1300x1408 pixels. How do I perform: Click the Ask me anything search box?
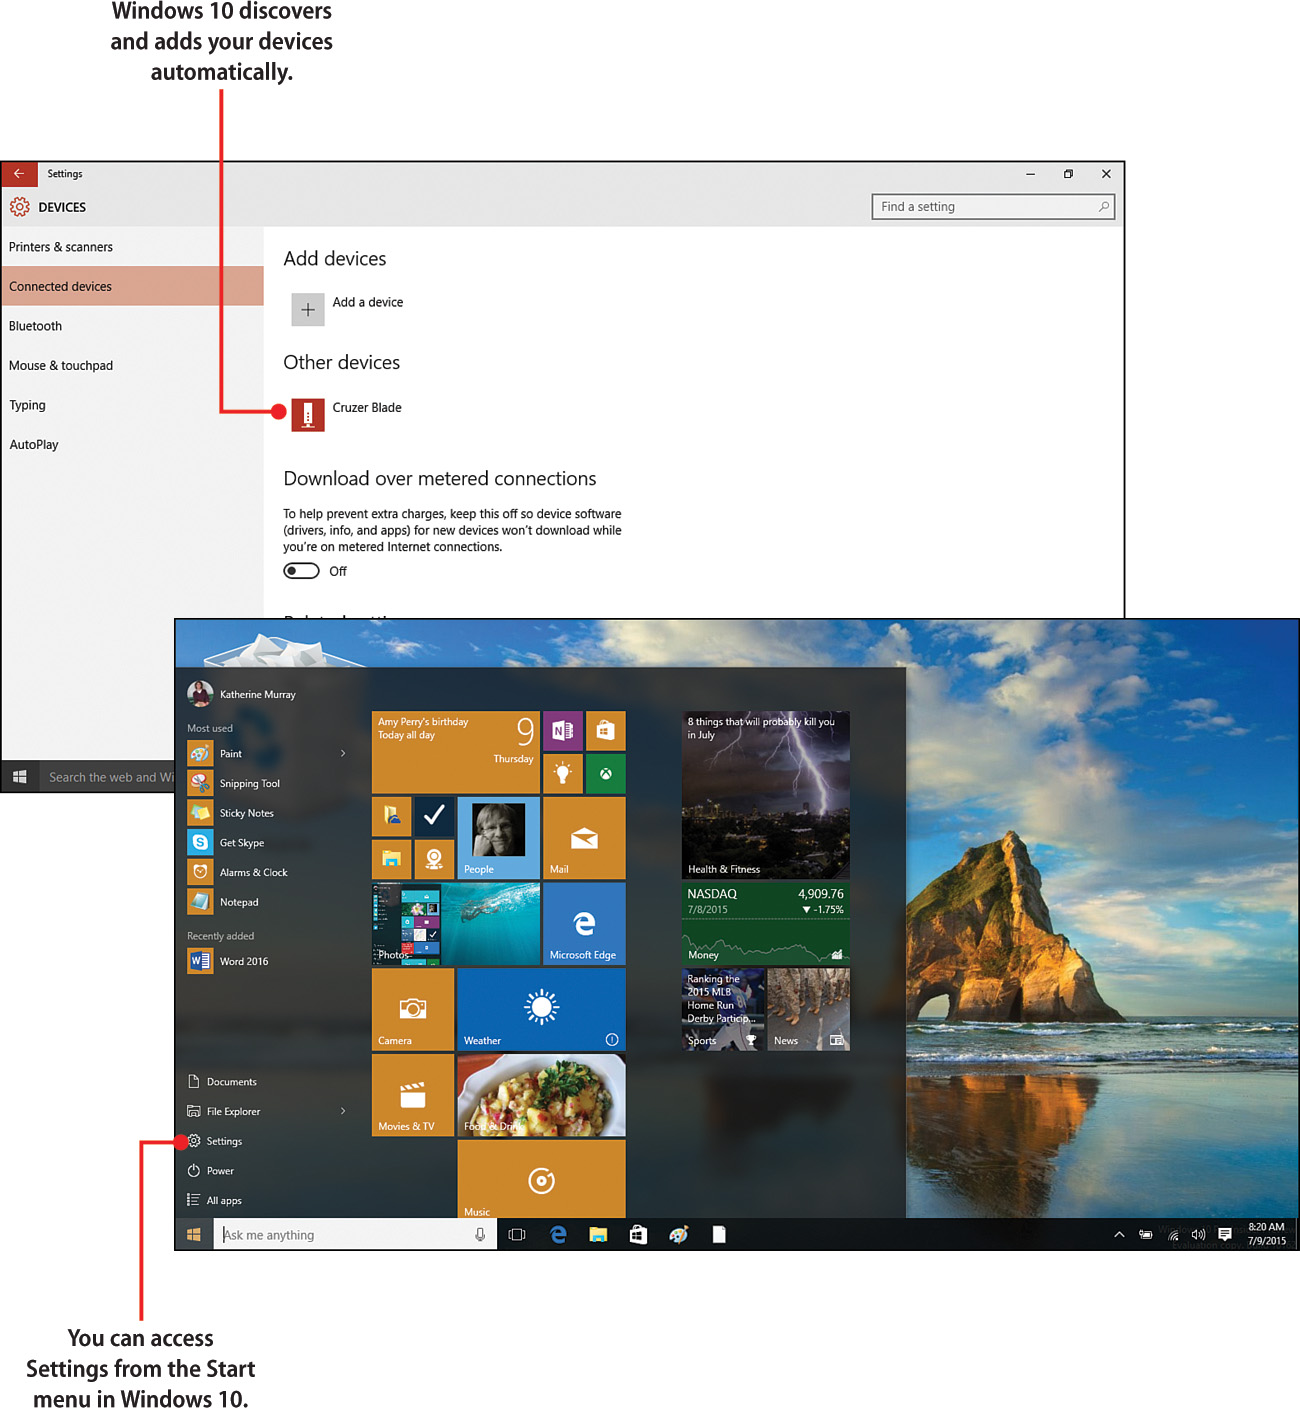(x=355, y=1235)
